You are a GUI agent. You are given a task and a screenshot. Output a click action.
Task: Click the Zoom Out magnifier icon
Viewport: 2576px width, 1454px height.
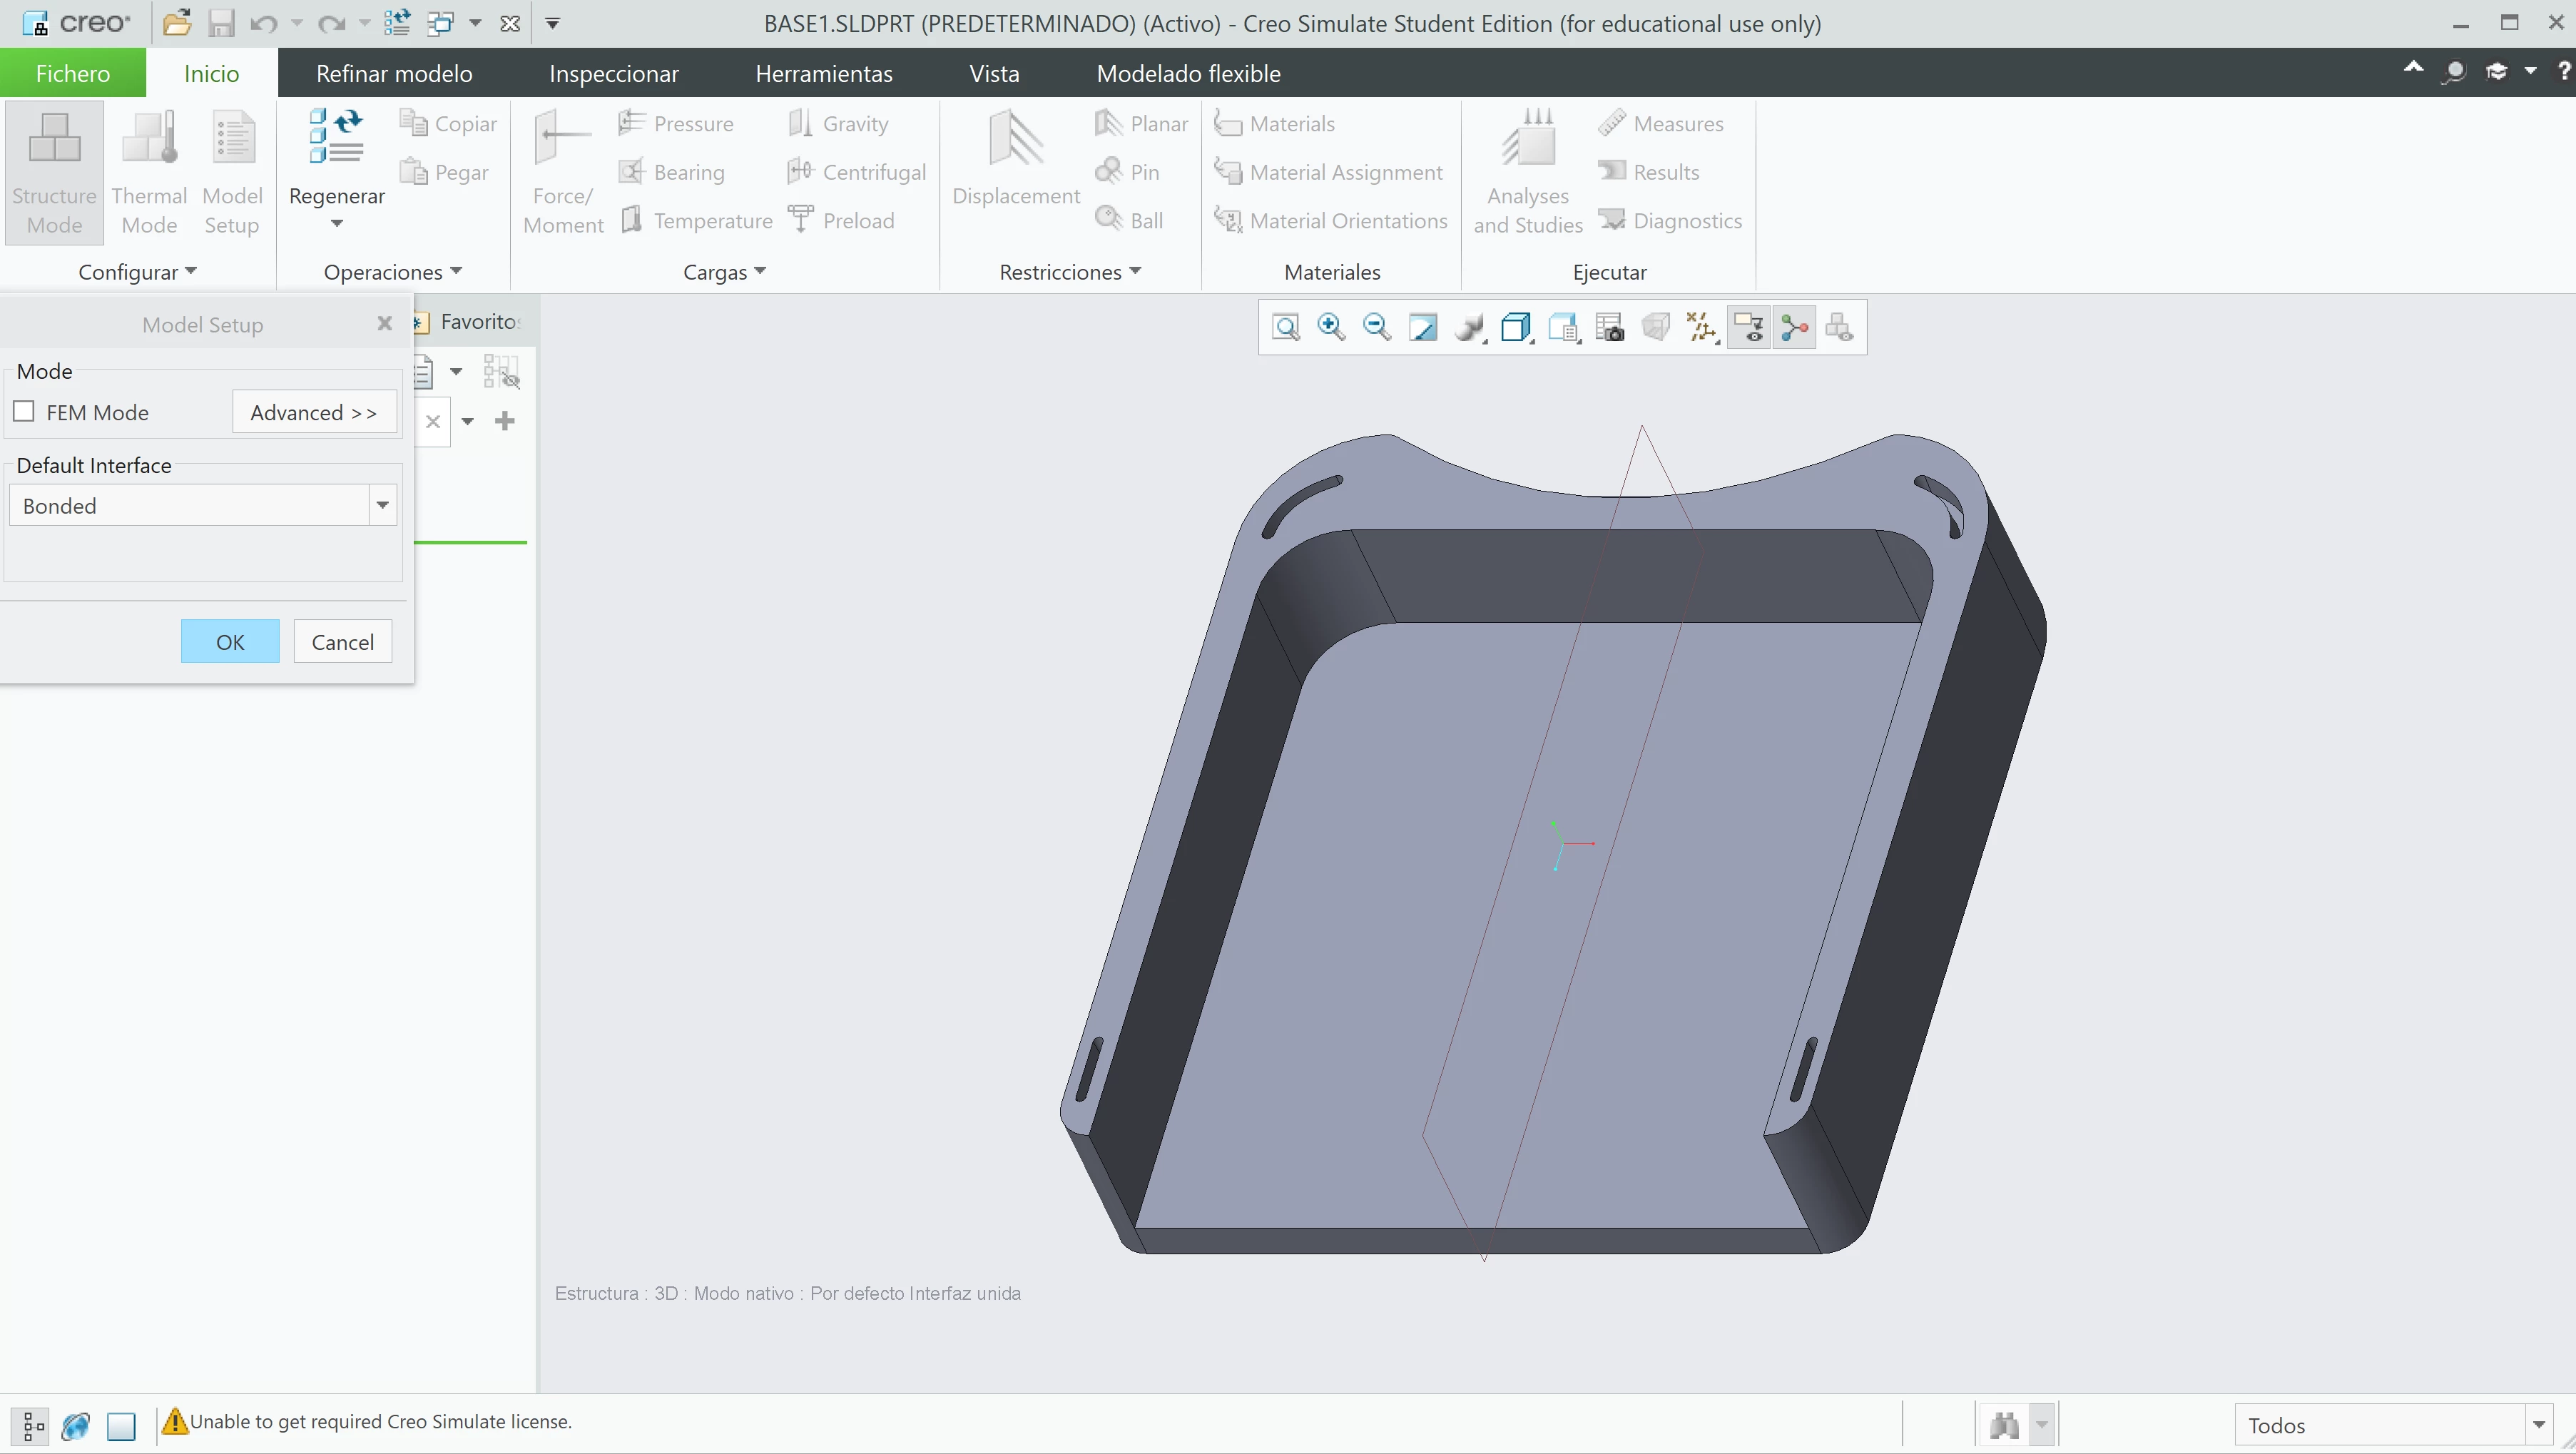pos(1377,327)
